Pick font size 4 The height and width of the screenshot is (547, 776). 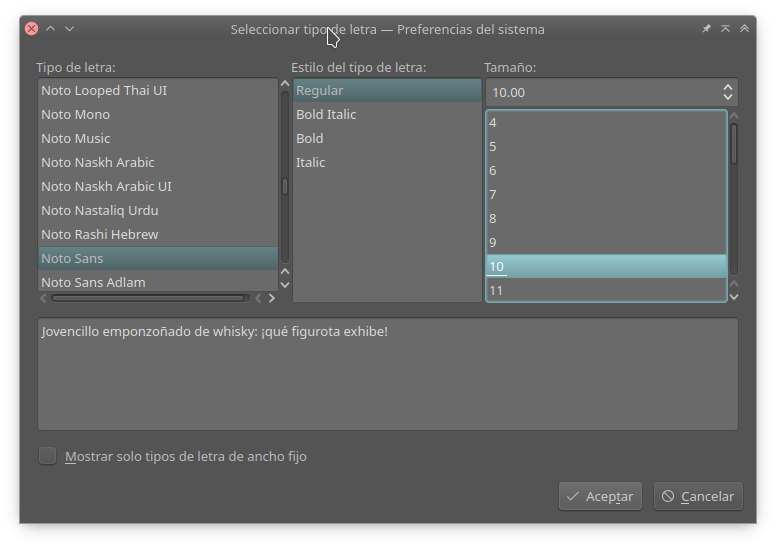coord(606,123)
